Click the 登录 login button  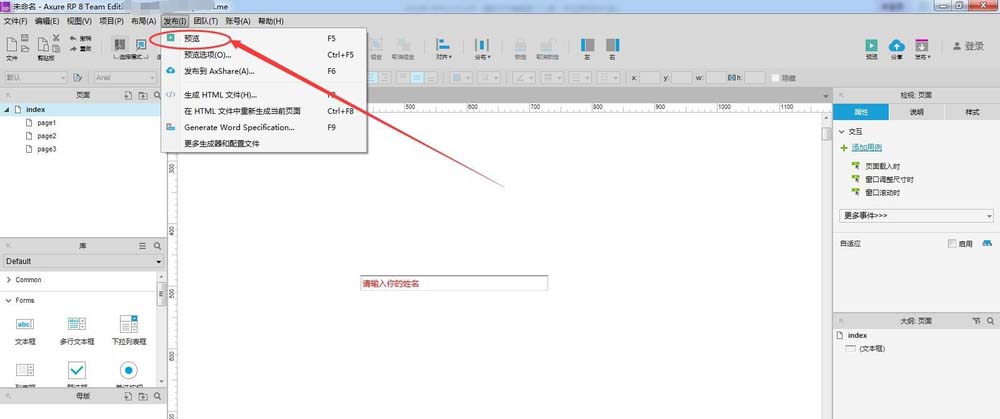[968, 46]
